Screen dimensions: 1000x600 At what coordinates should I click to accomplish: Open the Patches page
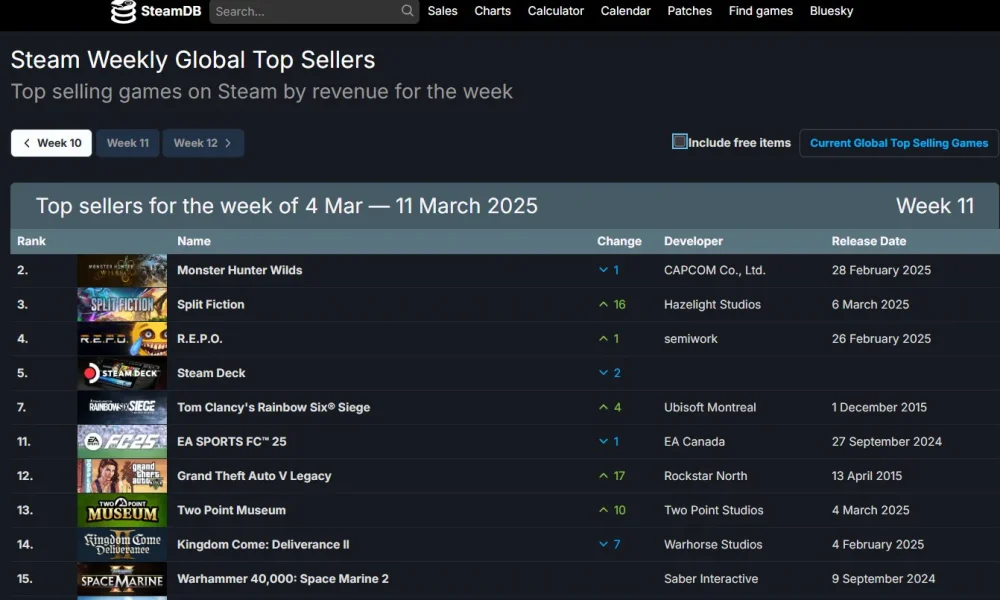pyautogui.click(x=689, y=11)
